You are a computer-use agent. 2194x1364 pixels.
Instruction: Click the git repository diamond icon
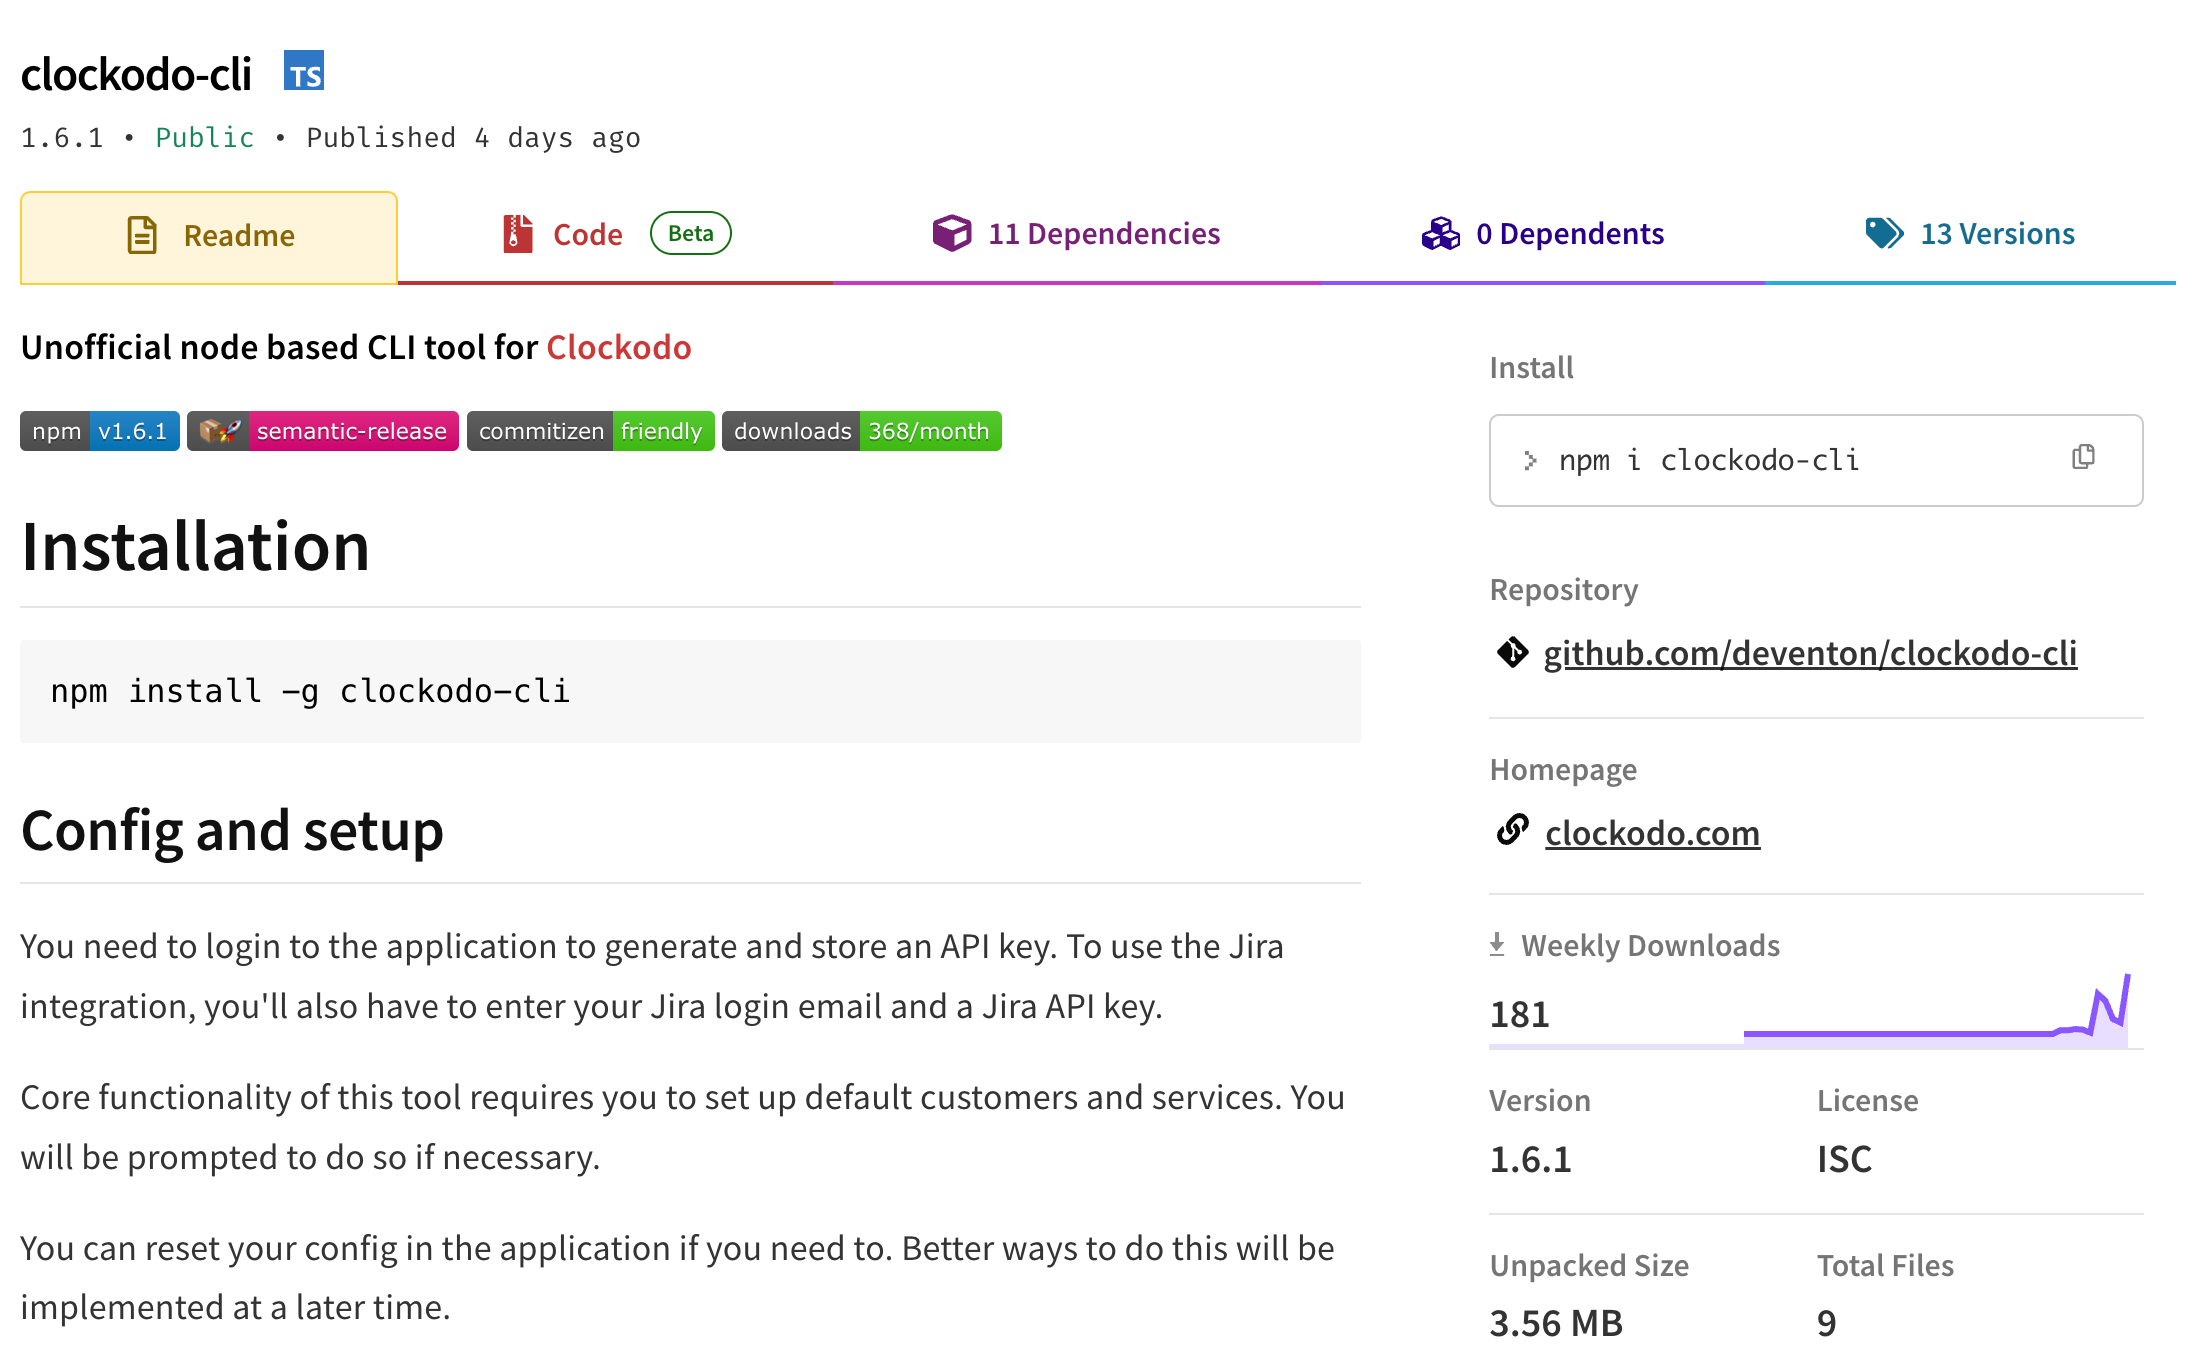pos(1512,652)
